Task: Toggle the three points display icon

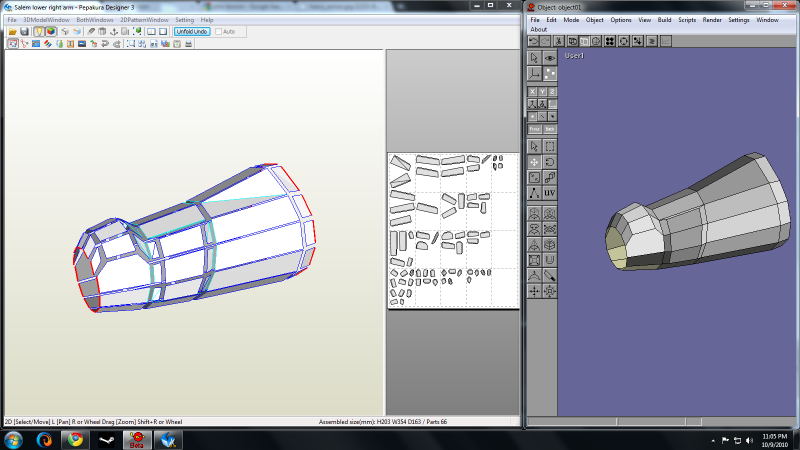Action: pyautogui.click(x=549, y=74)
